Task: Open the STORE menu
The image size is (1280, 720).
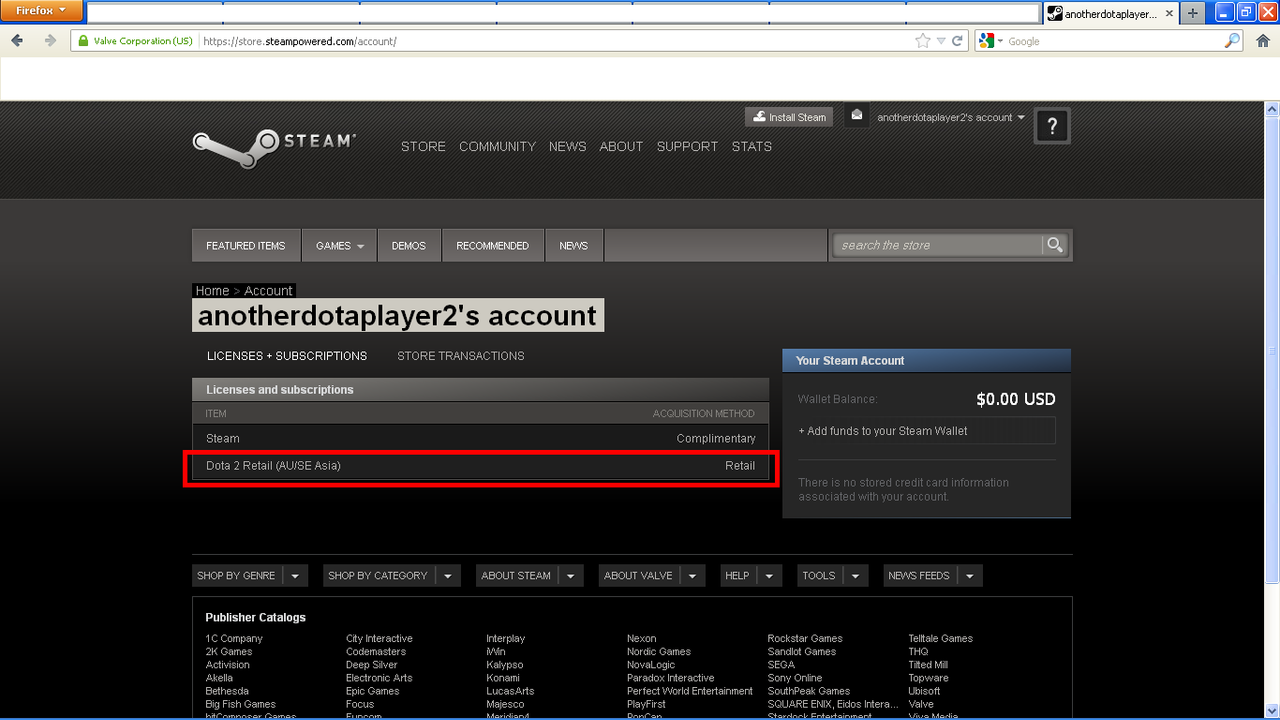Action: click(x=423, y=146)
